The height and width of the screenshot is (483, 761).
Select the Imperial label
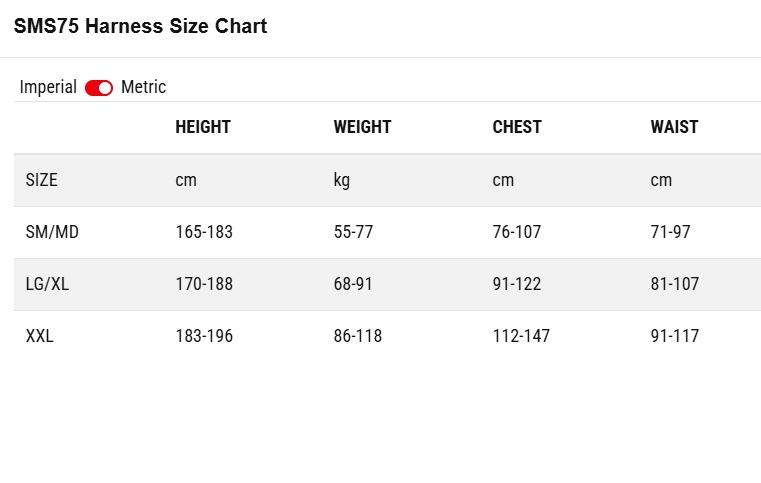tap(48, 87)
